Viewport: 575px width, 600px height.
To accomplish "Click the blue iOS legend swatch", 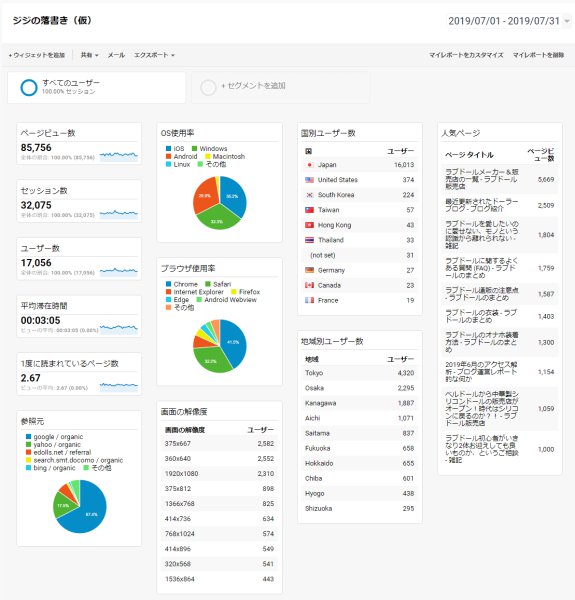I will click(168, 148).
